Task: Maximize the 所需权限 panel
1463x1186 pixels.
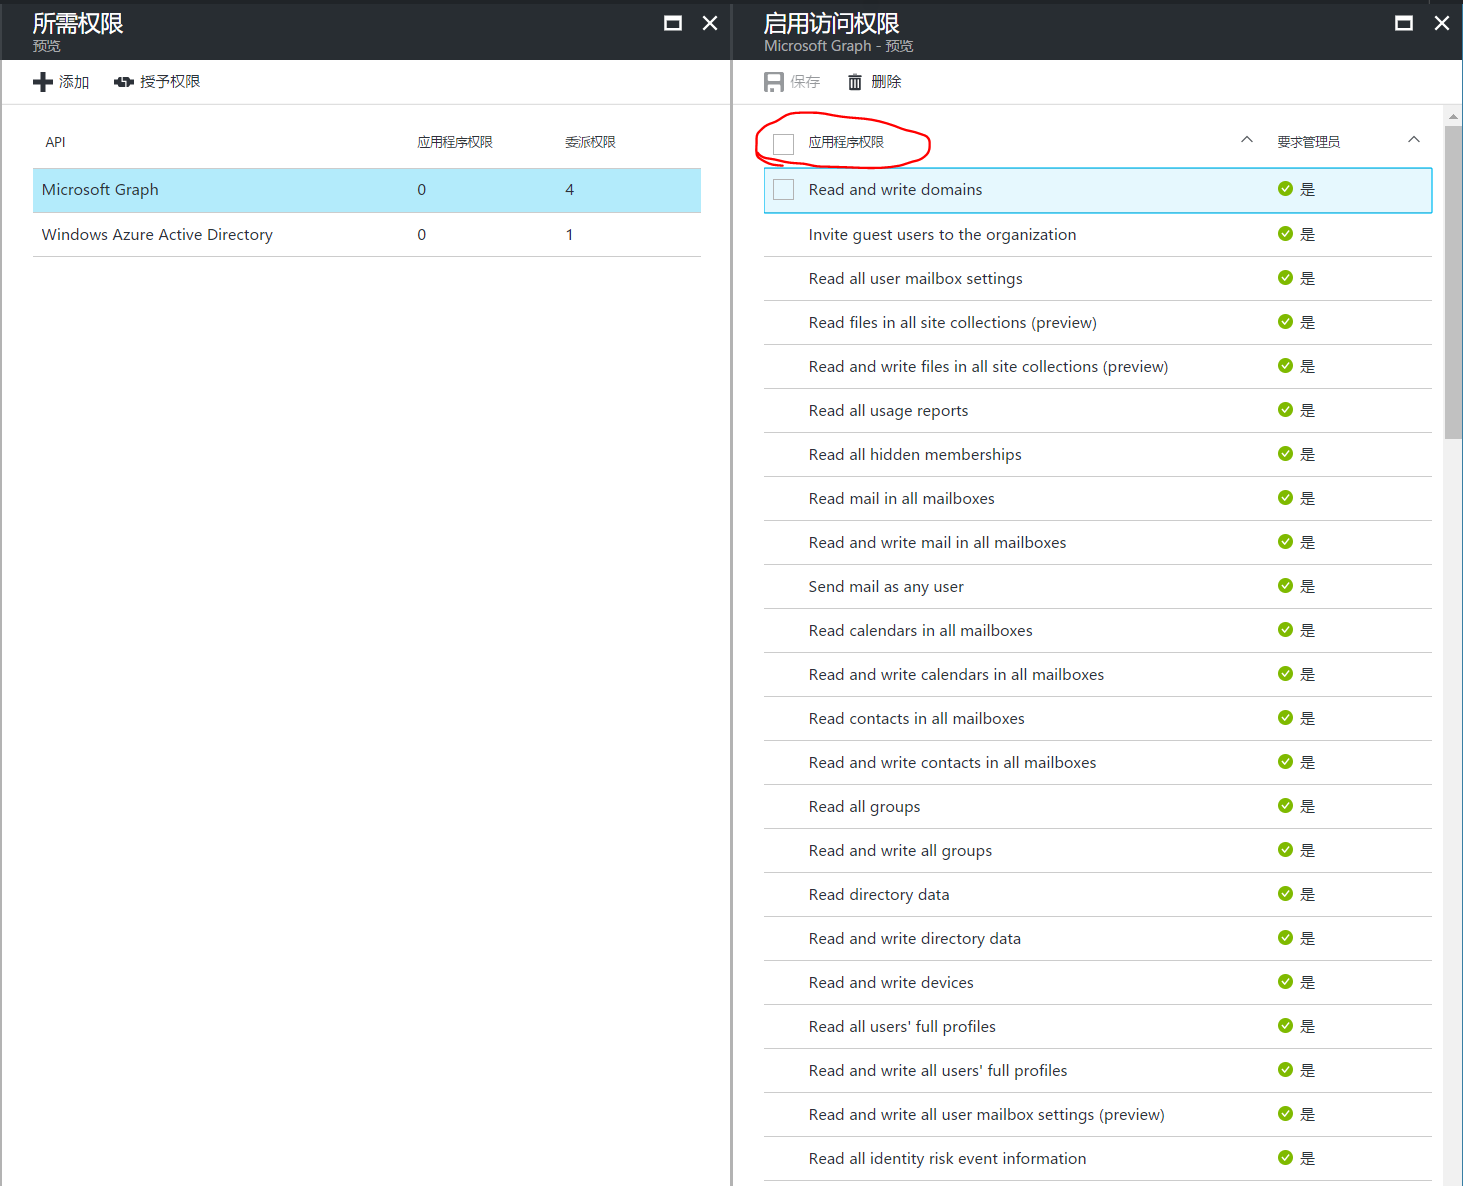Action: [673, 23]
